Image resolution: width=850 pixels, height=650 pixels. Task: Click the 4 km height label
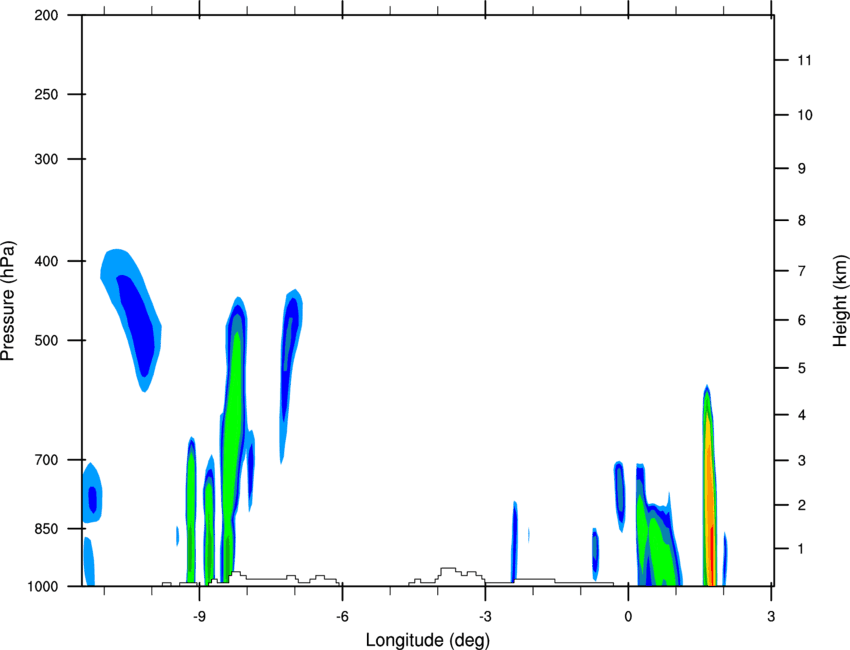[x=801, y=415]
